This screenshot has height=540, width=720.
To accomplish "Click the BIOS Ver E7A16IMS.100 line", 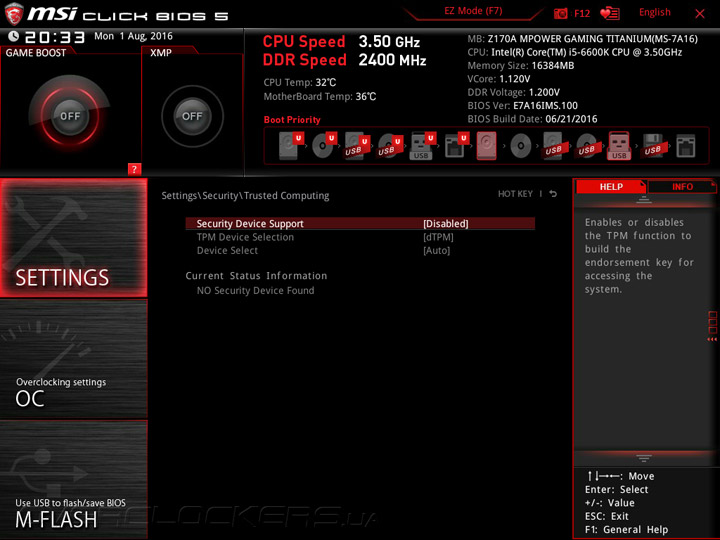I will pyautogui.click(x=523, y=106).
